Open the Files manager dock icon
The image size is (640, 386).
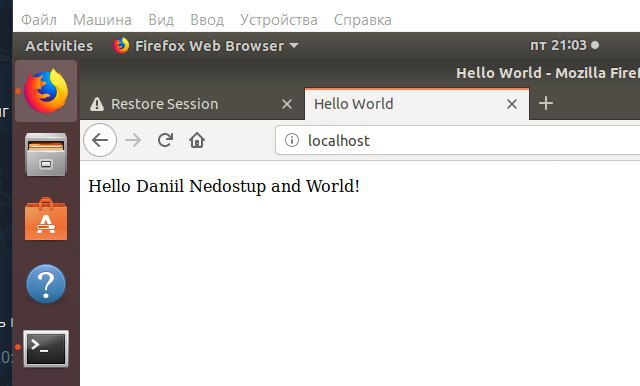[46, 155]
